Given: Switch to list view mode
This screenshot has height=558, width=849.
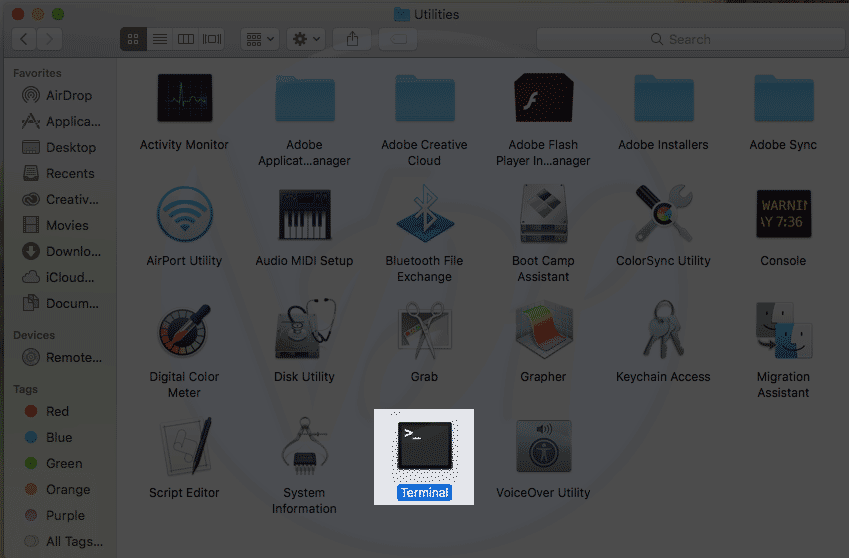Looking at the screenshot, I should [160, 39].
